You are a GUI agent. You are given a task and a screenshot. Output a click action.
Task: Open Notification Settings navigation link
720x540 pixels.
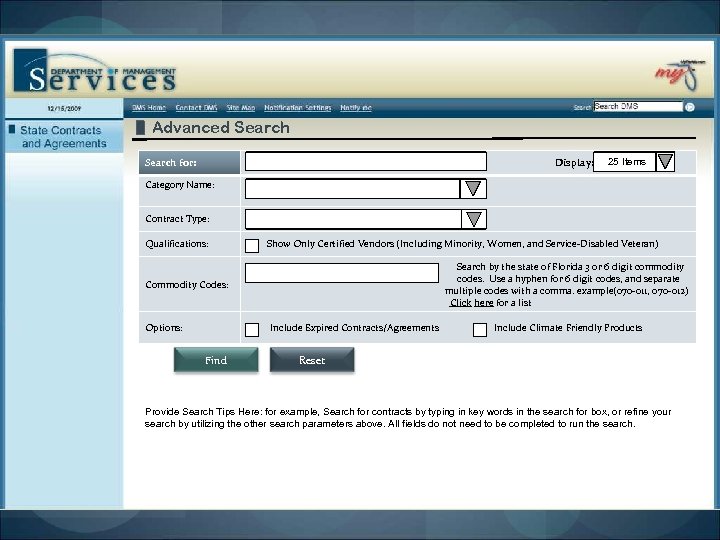(x=298, y=107)
